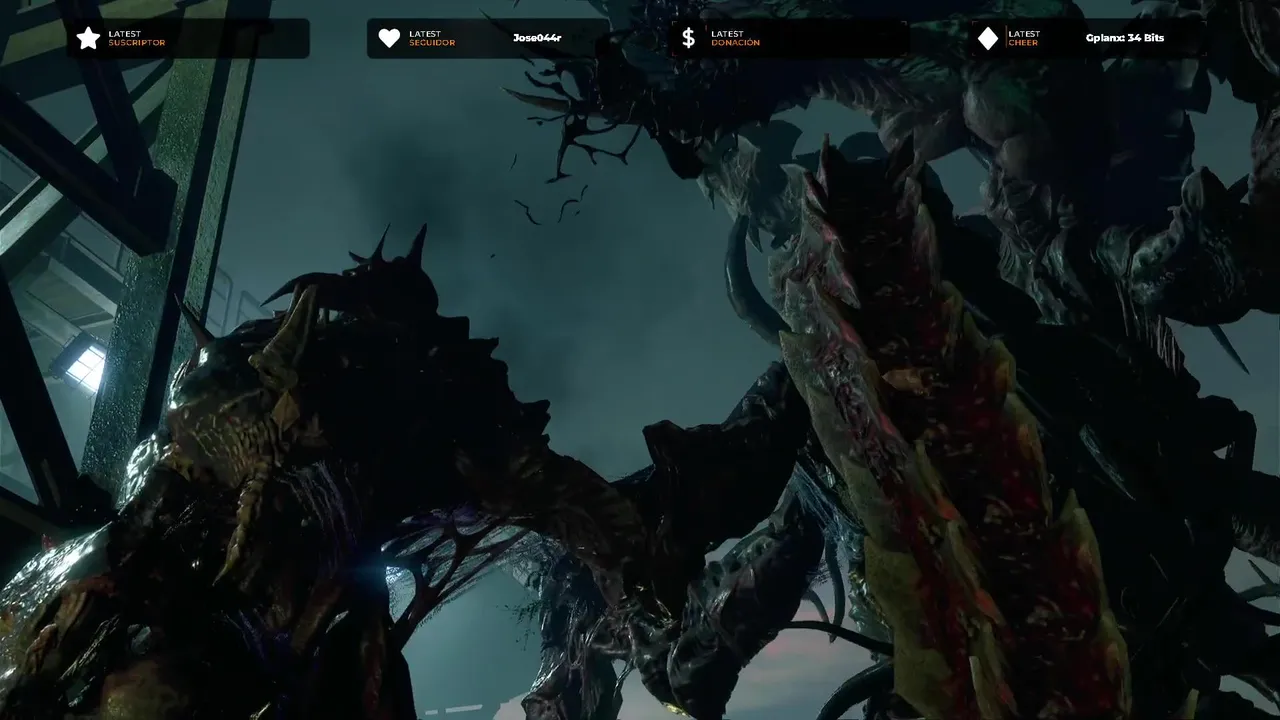Click the star icon for latest suscriptor
Image resolution: width=1280 pixels, height=720 pixels.
pos(89,38)
